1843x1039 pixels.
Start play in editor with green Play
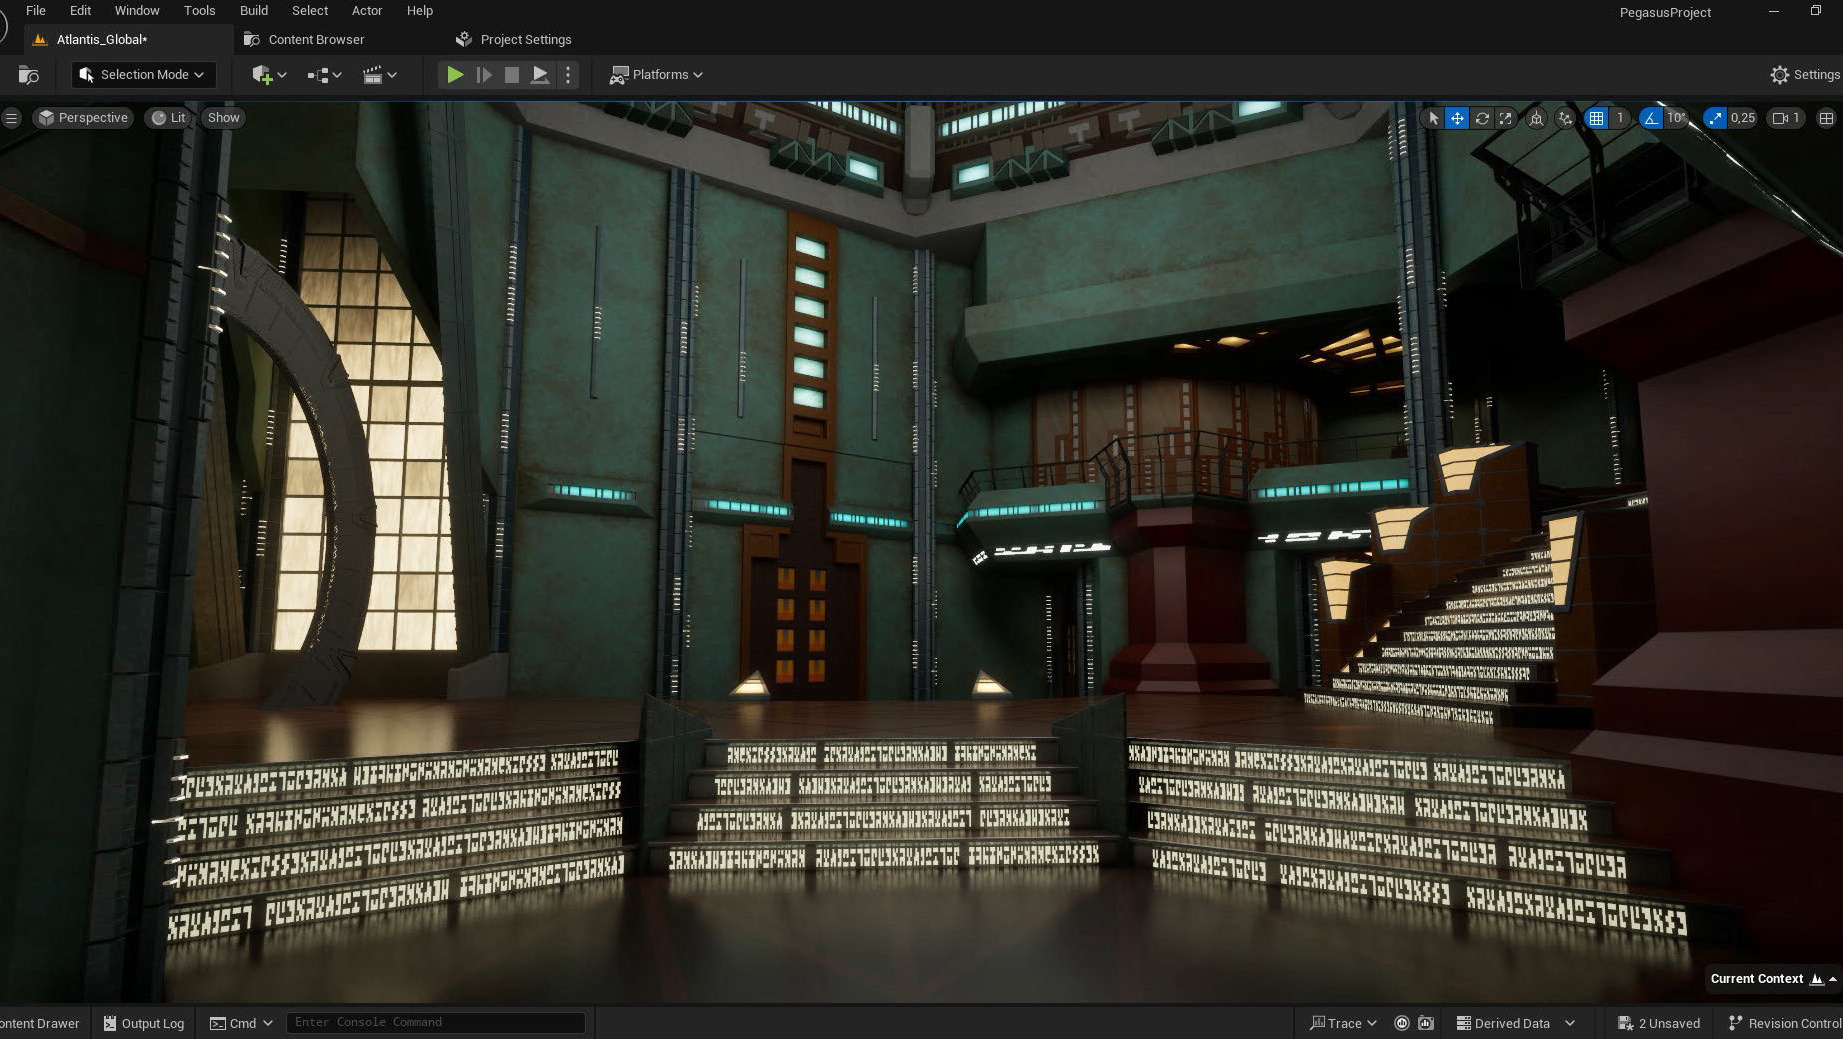tap(454, 75)
